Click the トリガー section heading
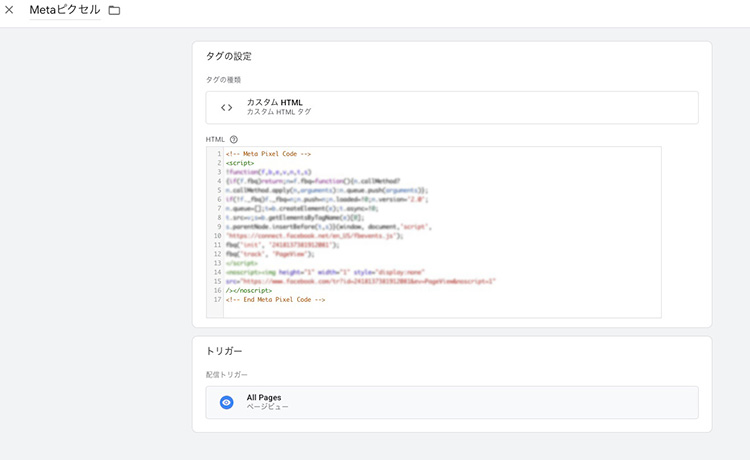The width and height of the screenshot is (750, 460). (x=224, y=351)
